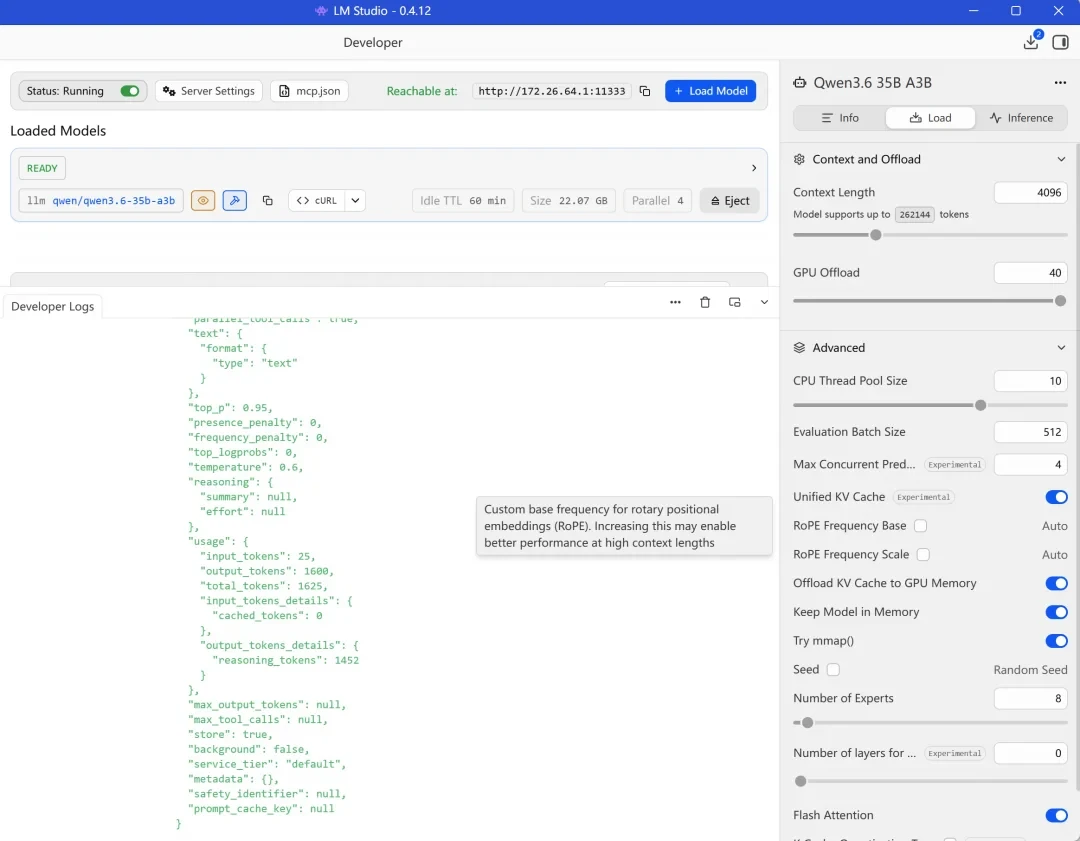1080x841 pixels.
Task: Clear developer logs with trash icon
Action: click(x=705, y=302)
